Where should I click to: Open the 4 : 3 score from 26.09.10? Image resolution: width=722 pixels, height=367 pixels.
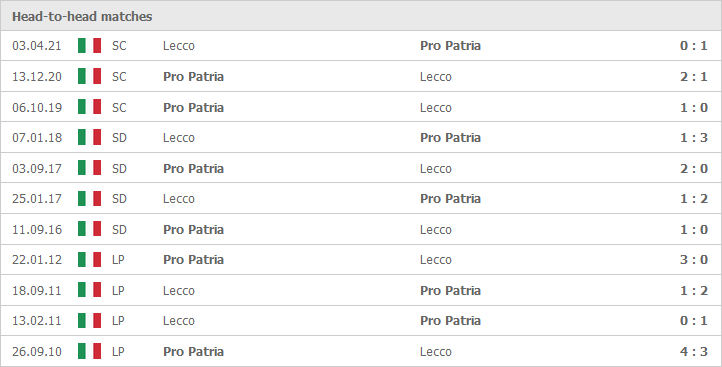693,352
